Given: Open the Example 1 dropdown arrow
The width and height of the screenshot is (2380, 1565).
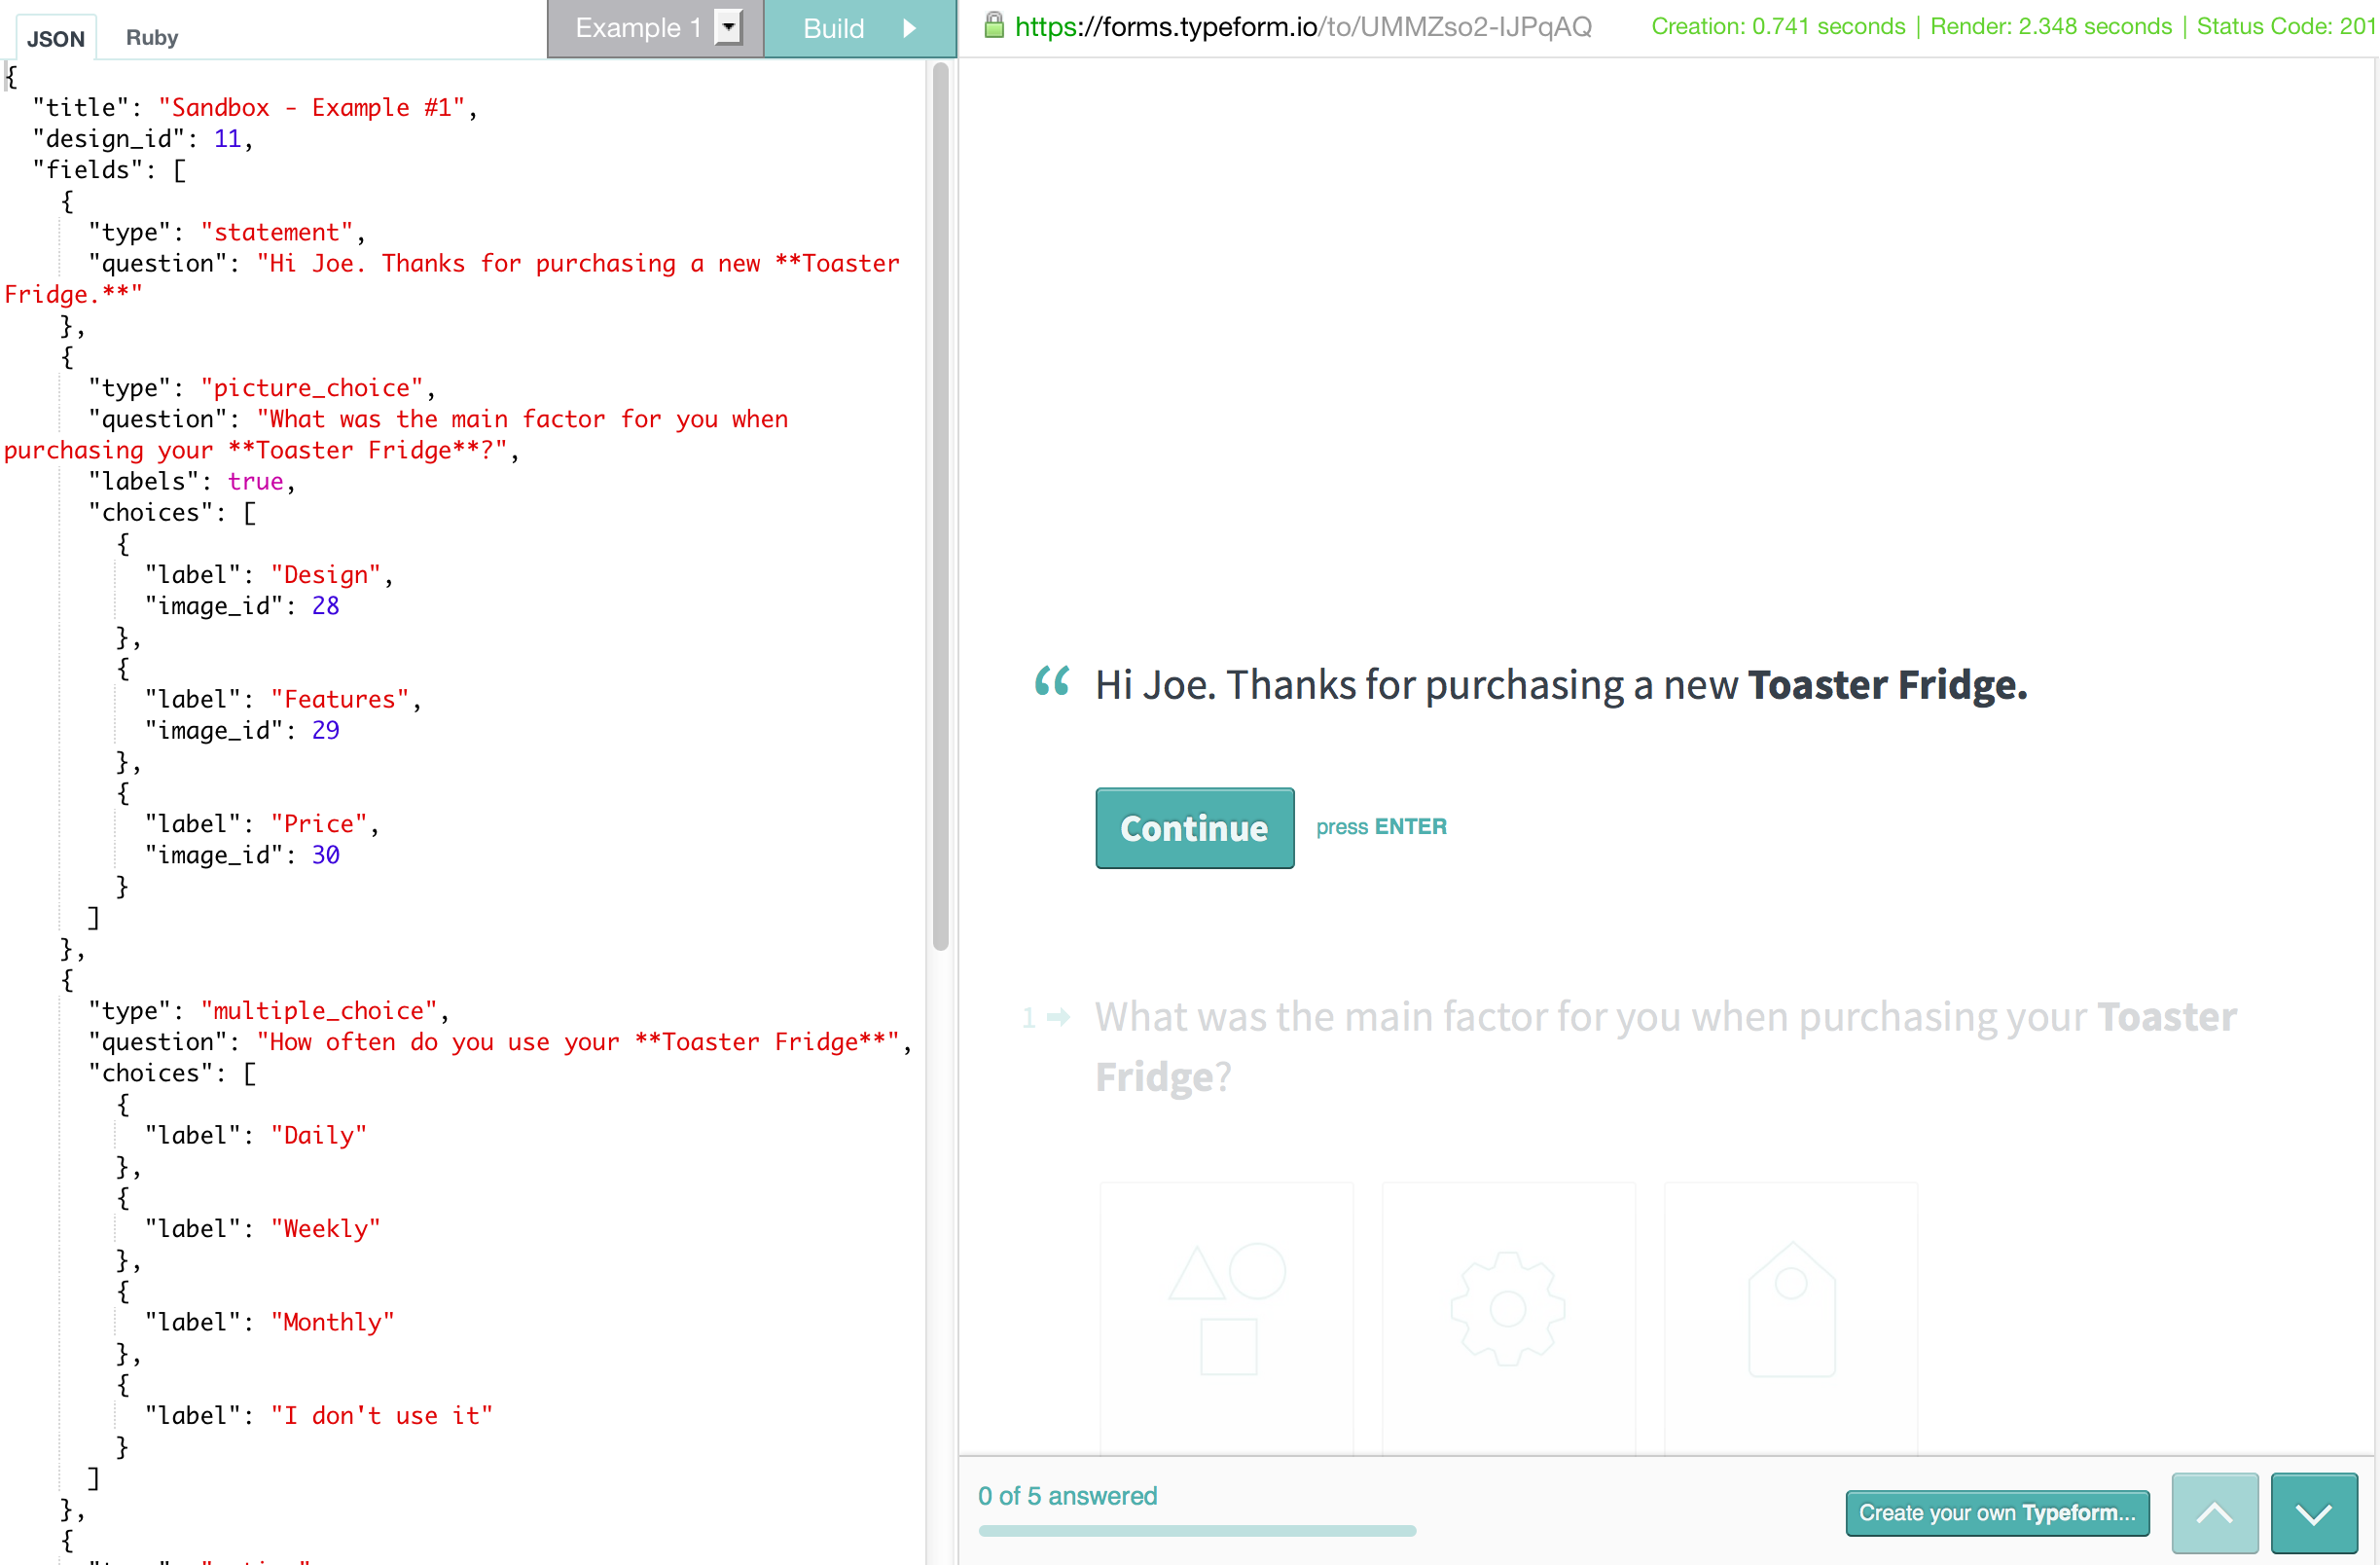Looking at the screenshot, I should (x=729, y=27).
